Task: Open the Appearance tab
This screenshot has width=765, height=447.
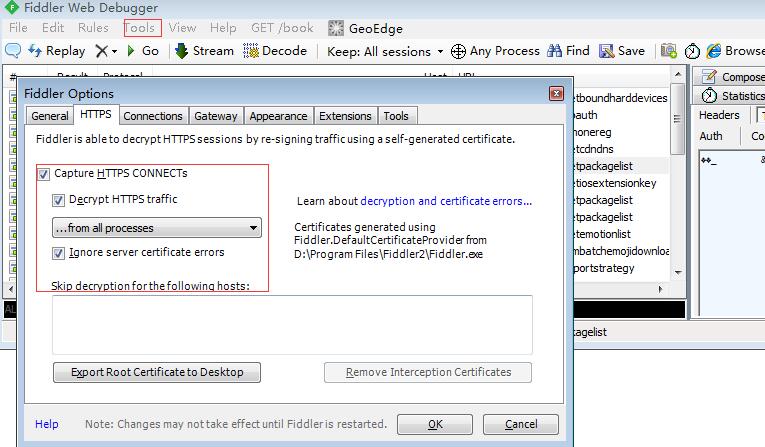Action: 279,116
